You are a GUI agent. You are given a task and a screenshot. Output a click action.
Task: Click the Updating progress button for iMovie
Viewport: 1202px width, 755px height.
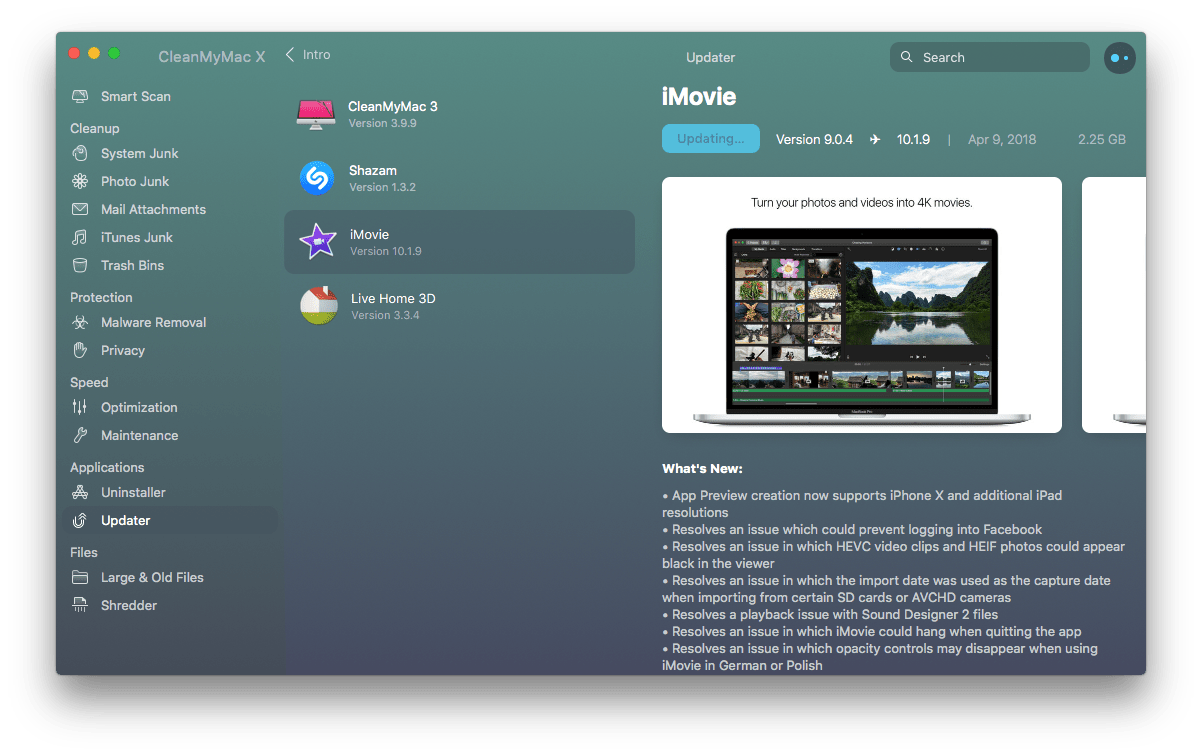click(710, 138)
